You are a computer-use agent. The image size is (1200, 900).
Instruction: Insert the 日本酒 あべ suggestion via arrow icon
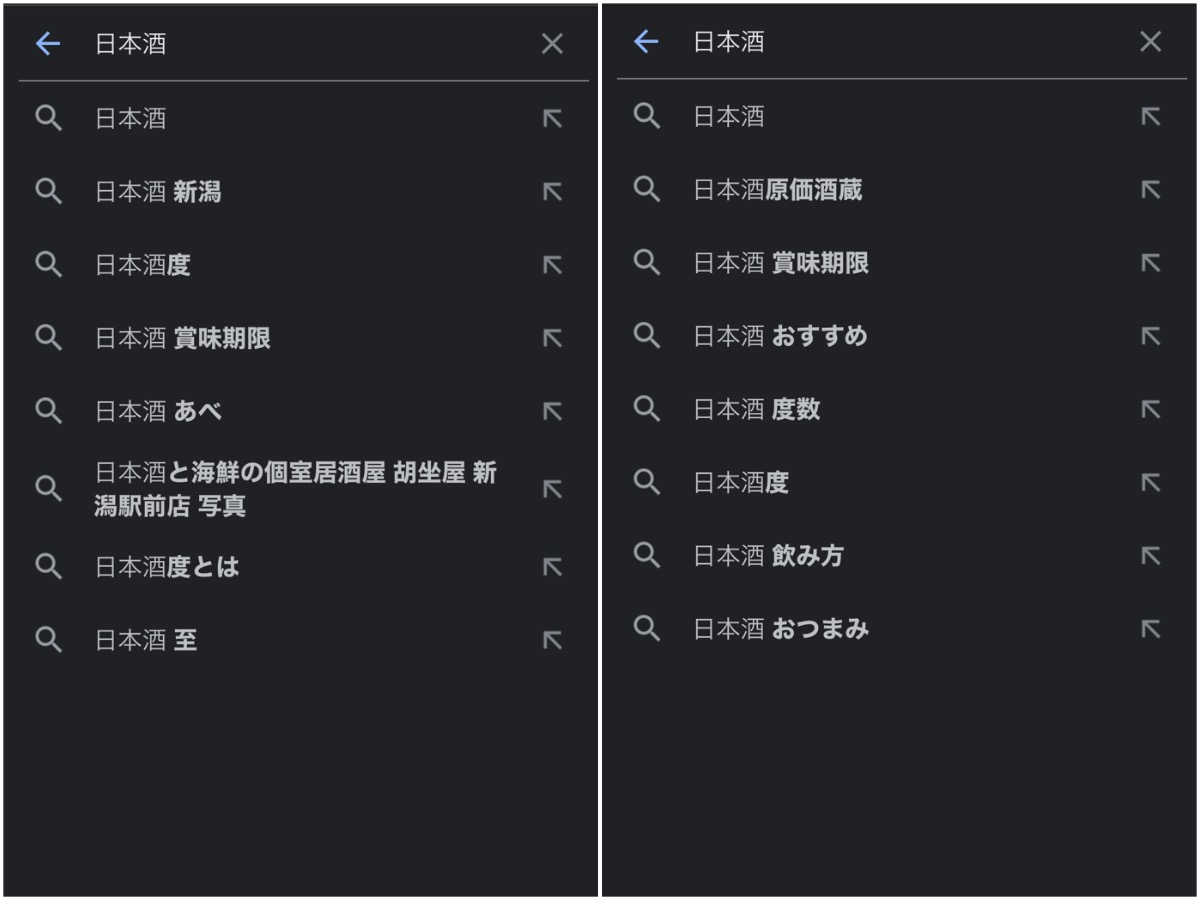552,411
